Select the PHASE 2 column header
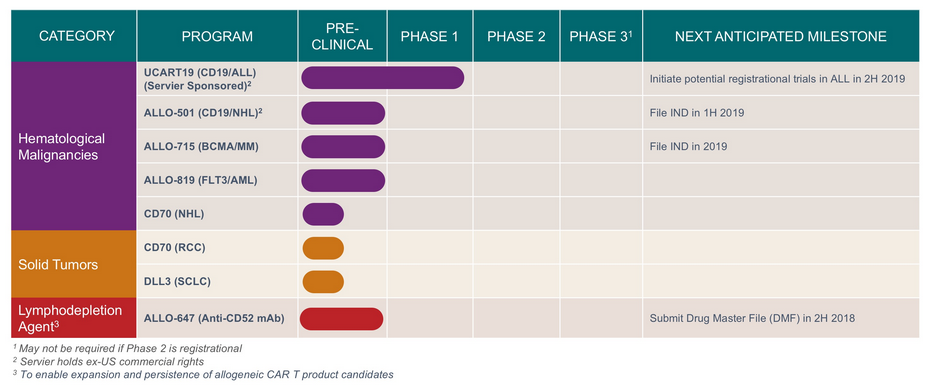Screen dimensions: 931x387 click(516, 36)
